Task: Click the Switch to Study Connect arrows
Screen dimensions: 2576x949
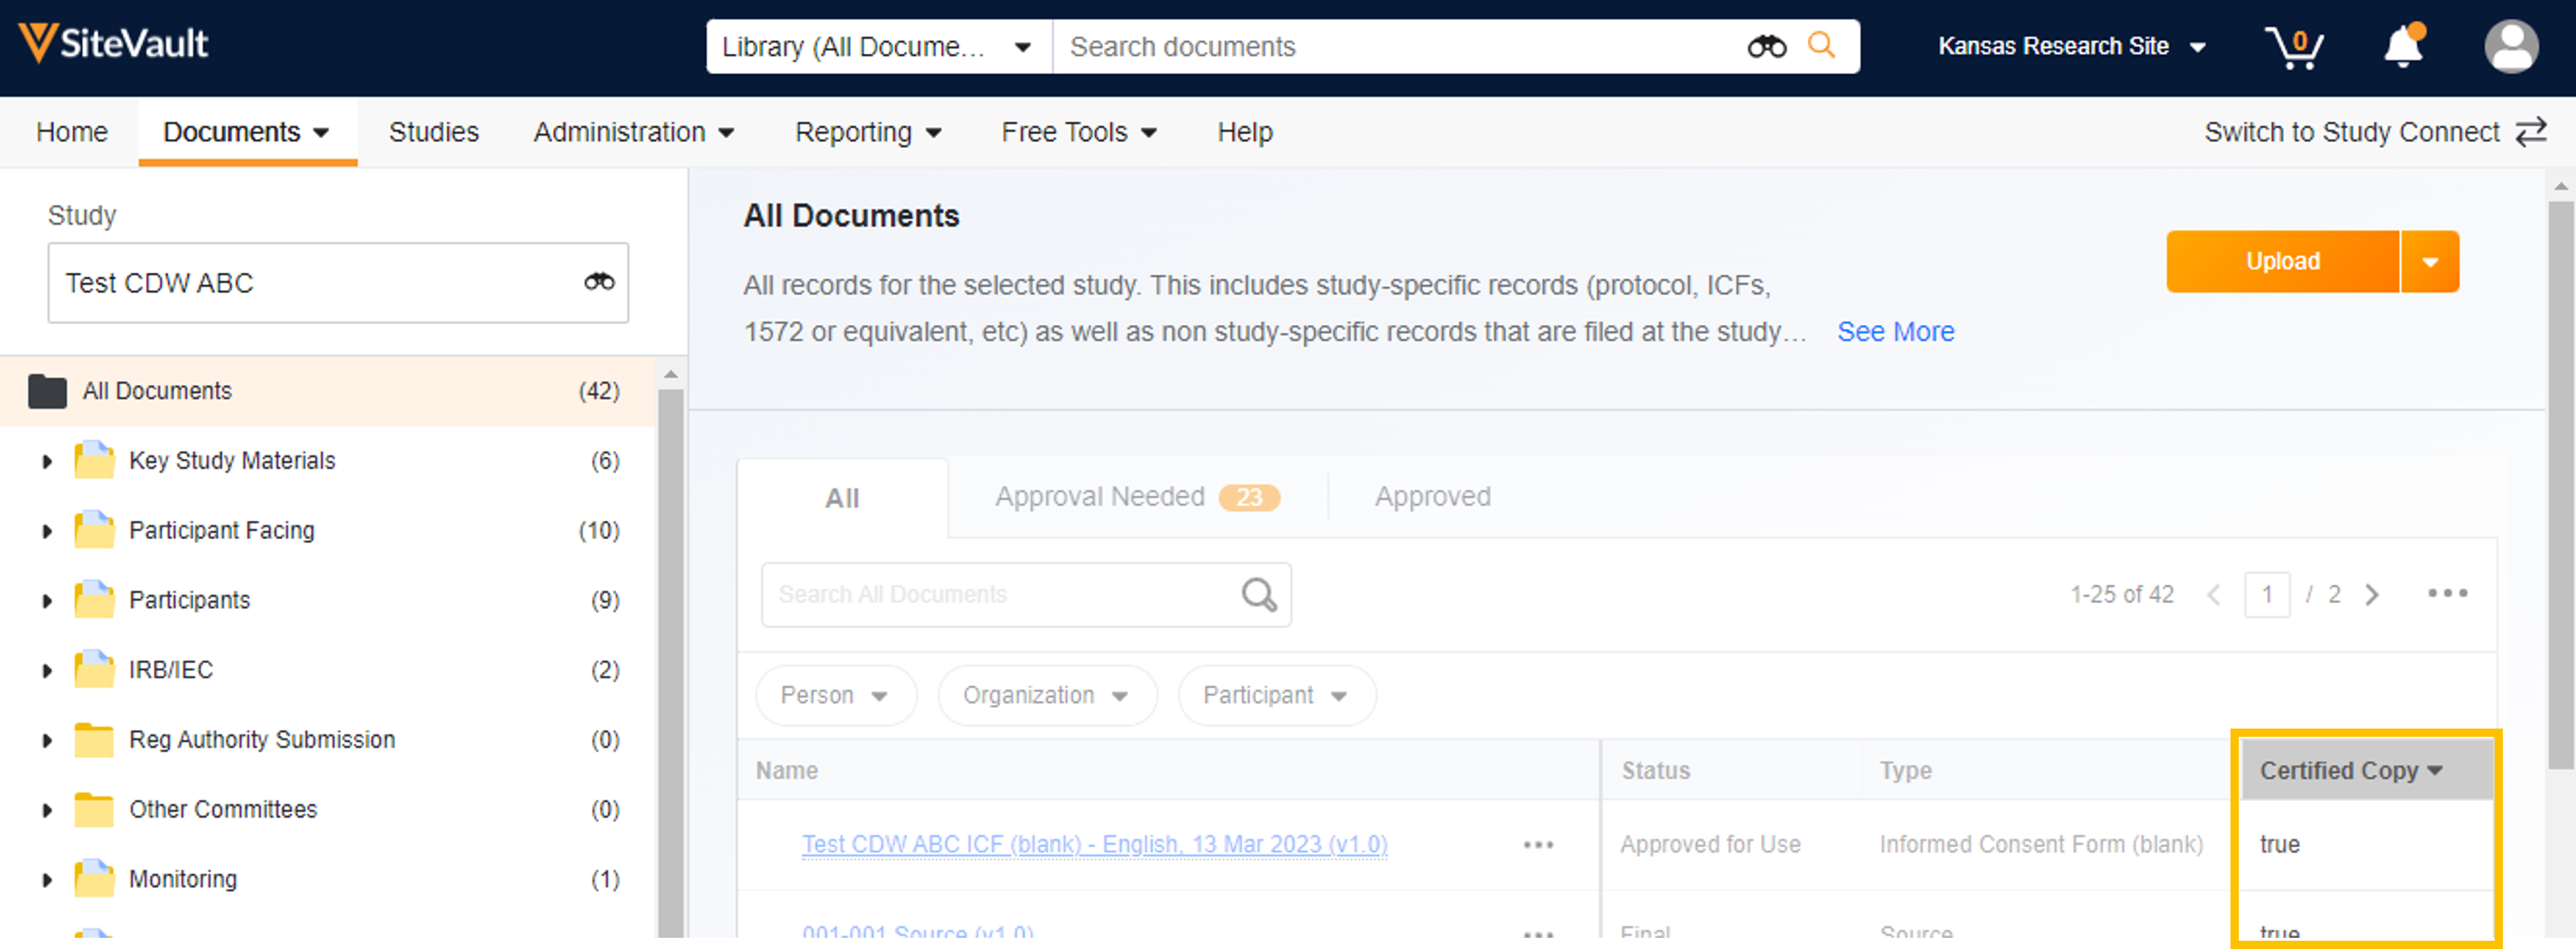Action: point(2531,132)
